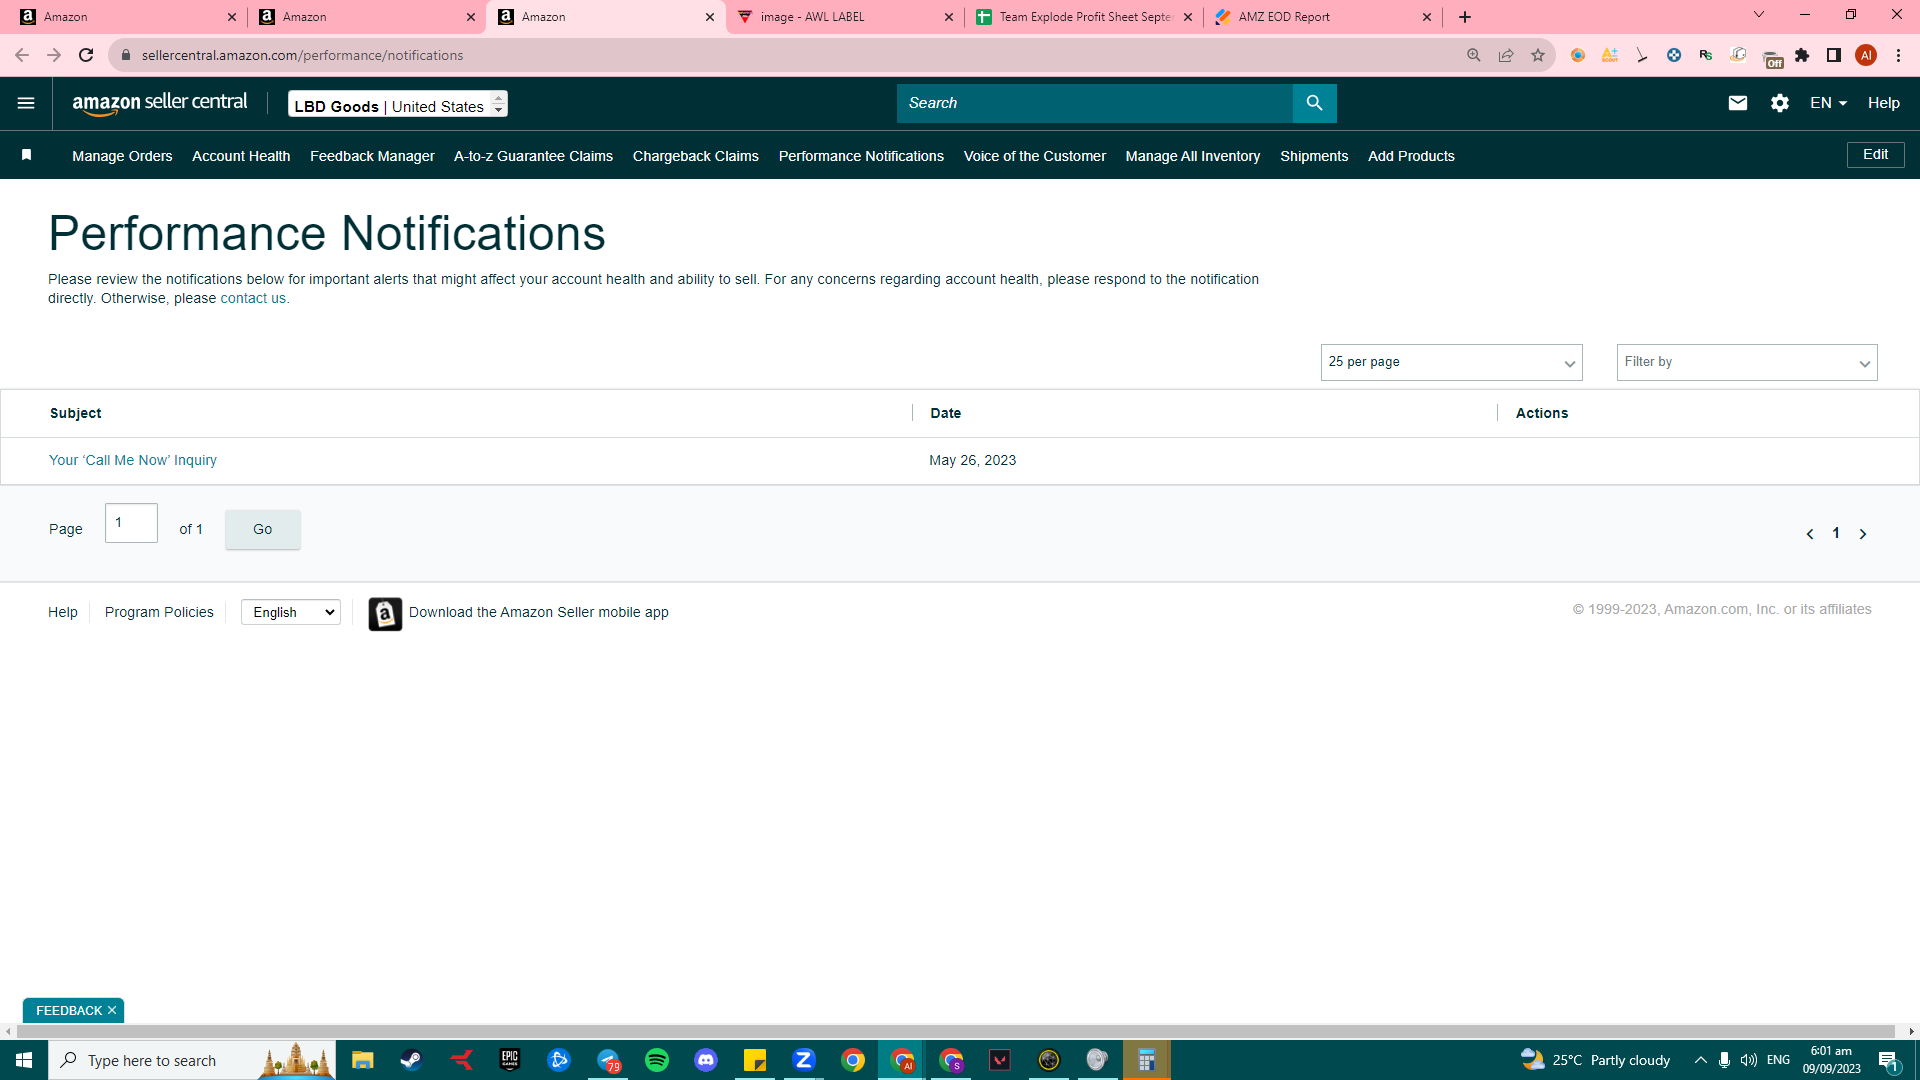Click the browser share icon
Screen dimensions: 1920x1080
coord(1506,55)
